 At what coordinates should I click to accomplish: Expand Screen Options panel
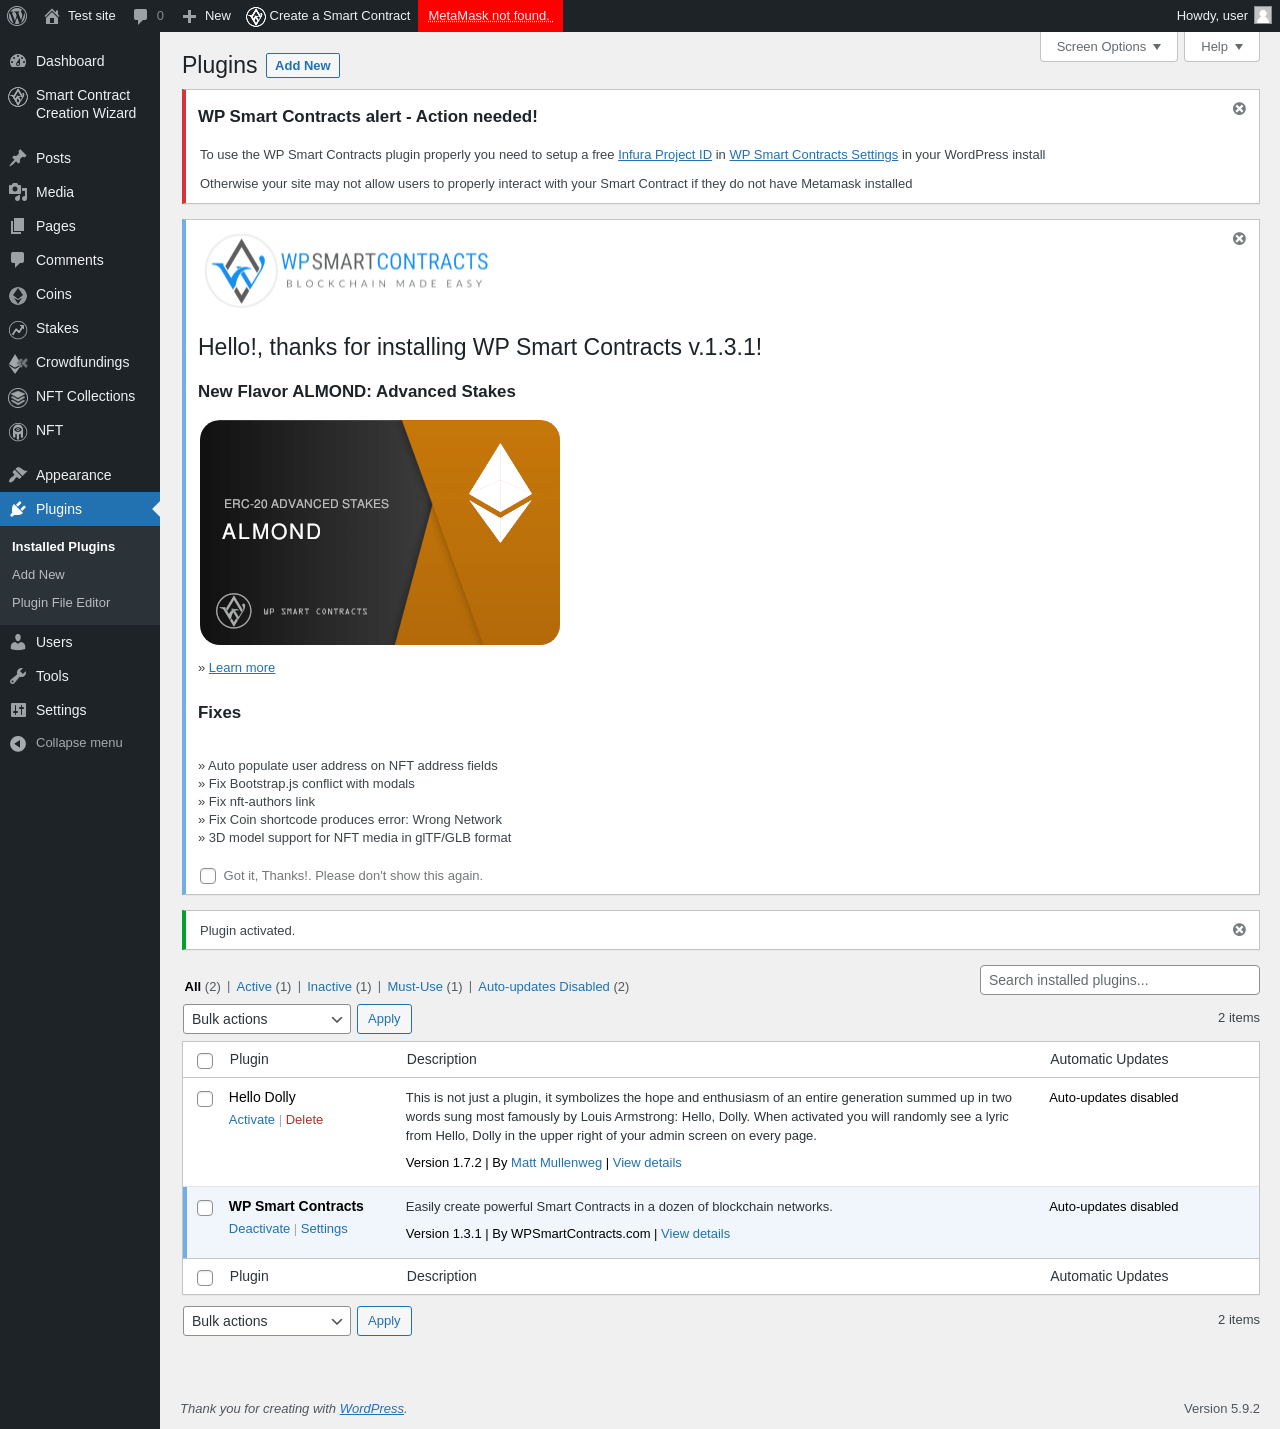(x=1109, y=47)
